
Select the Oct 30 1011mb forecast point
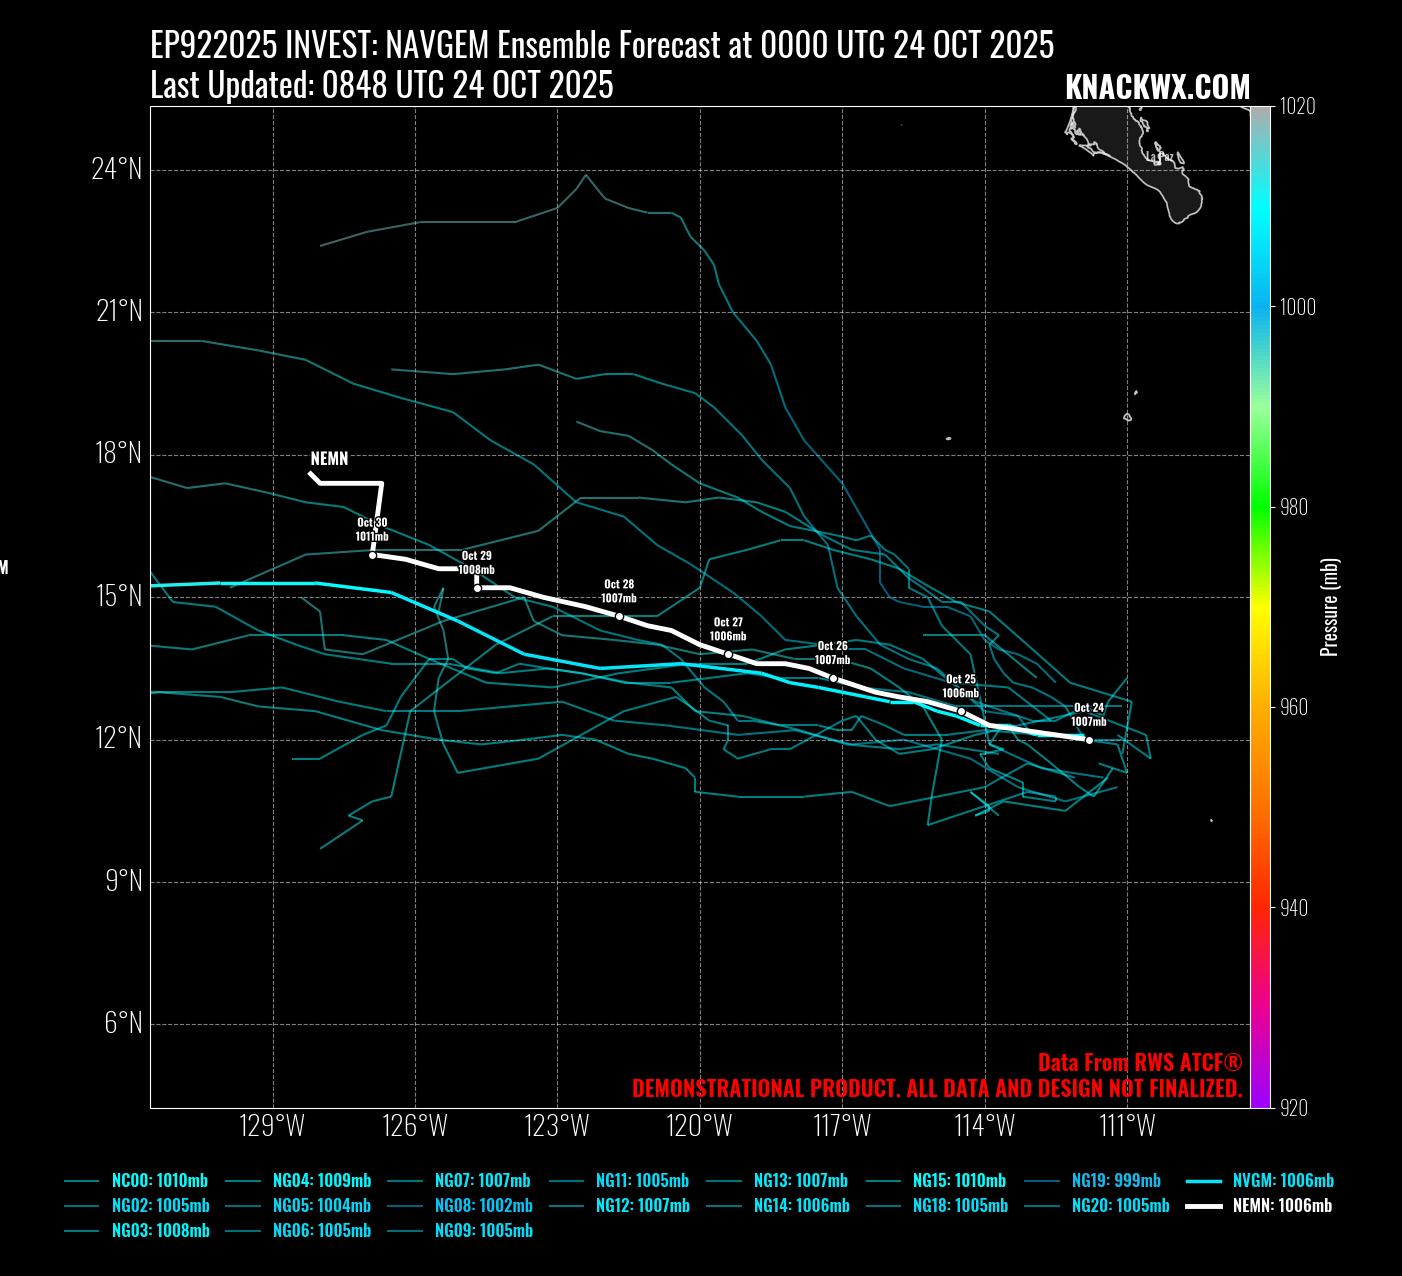pyautogui.click(x=372, y=555)
